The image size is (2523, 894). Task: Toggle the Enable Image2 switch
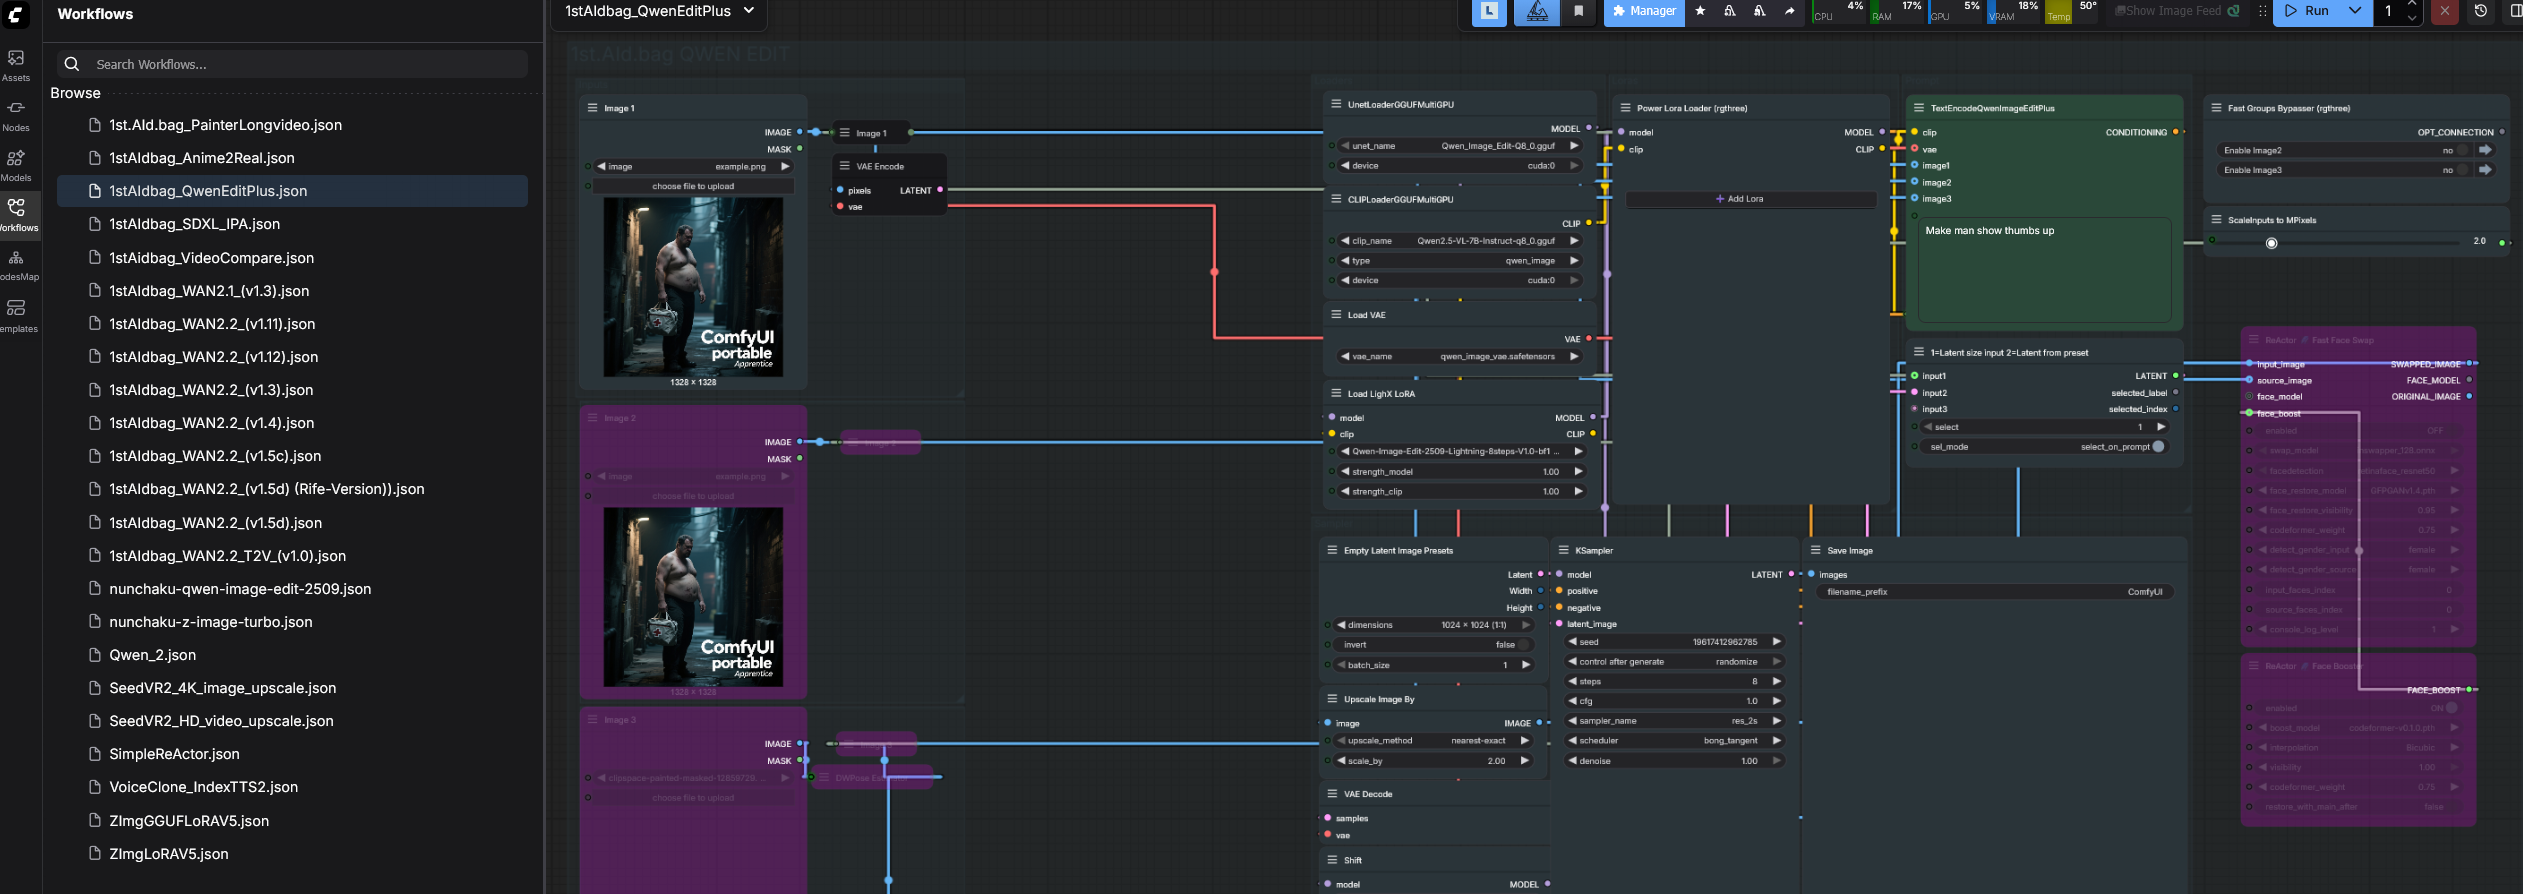[2462, 150]
